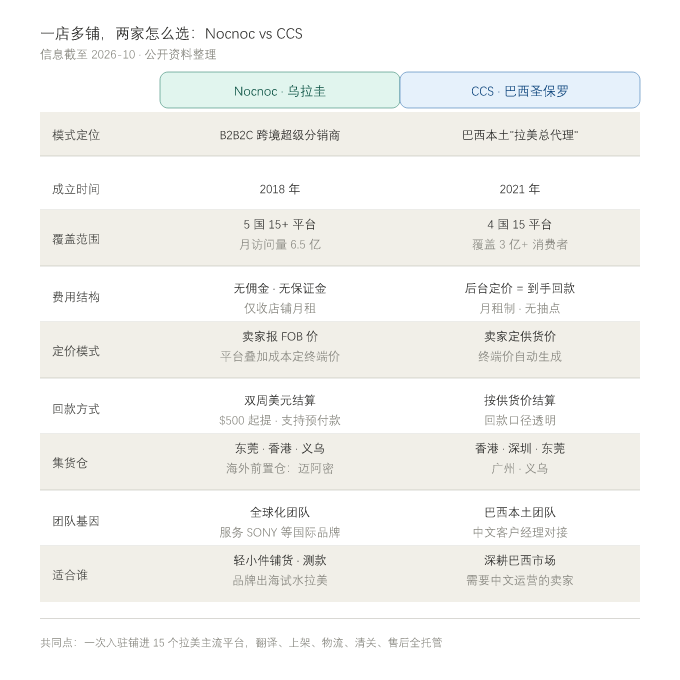Select cell 5 国 15+ 平台

point(280,224)
